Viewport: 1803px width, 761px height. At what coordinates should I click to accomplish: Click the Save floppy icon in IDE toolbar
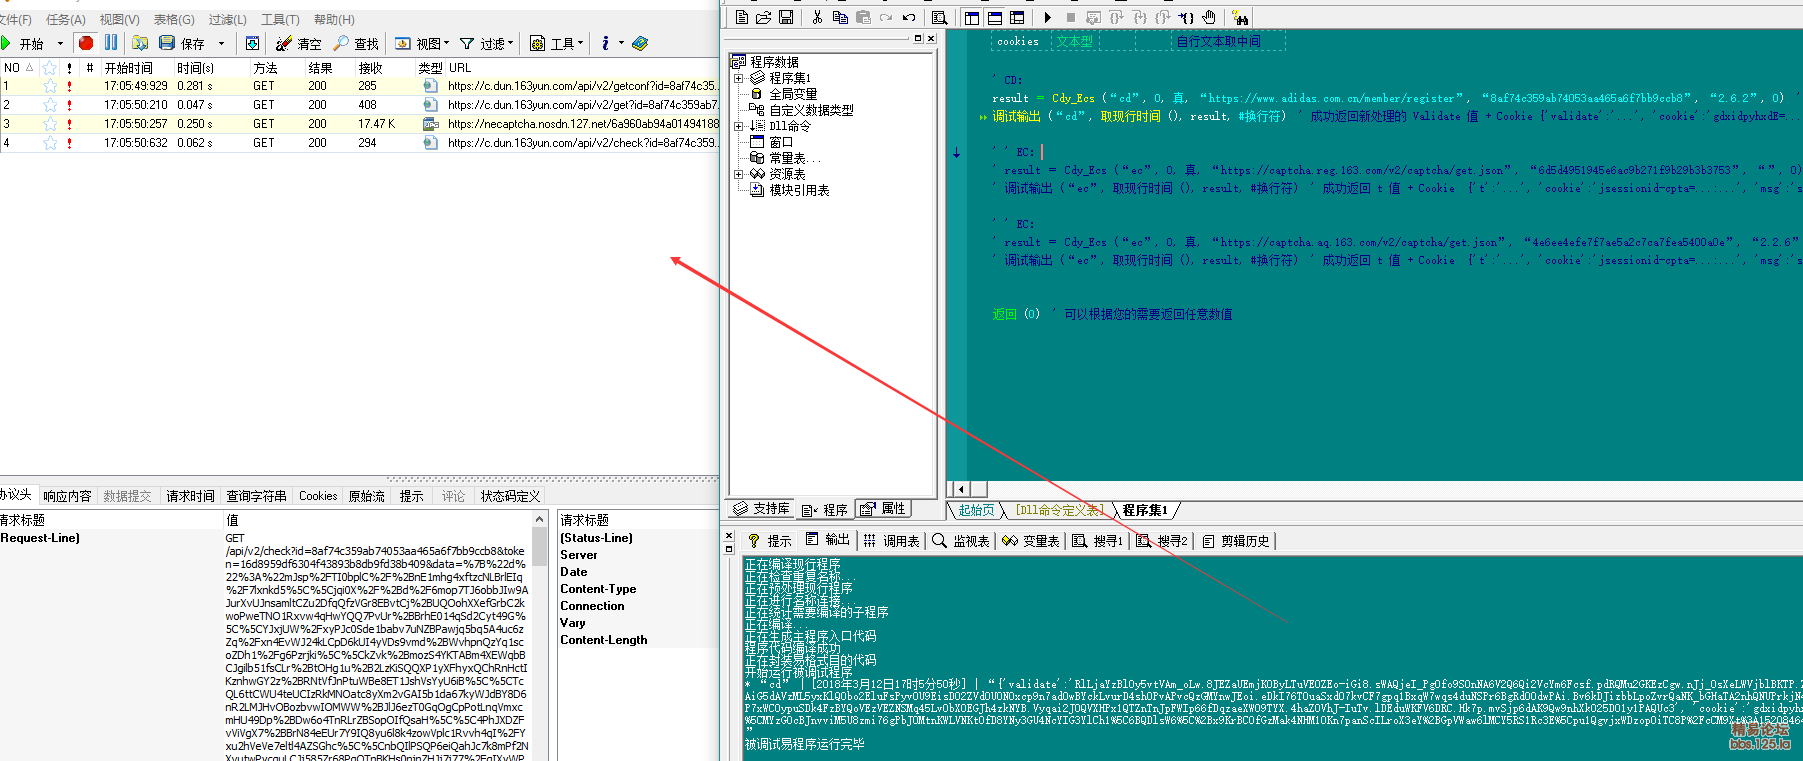(786, 17)
